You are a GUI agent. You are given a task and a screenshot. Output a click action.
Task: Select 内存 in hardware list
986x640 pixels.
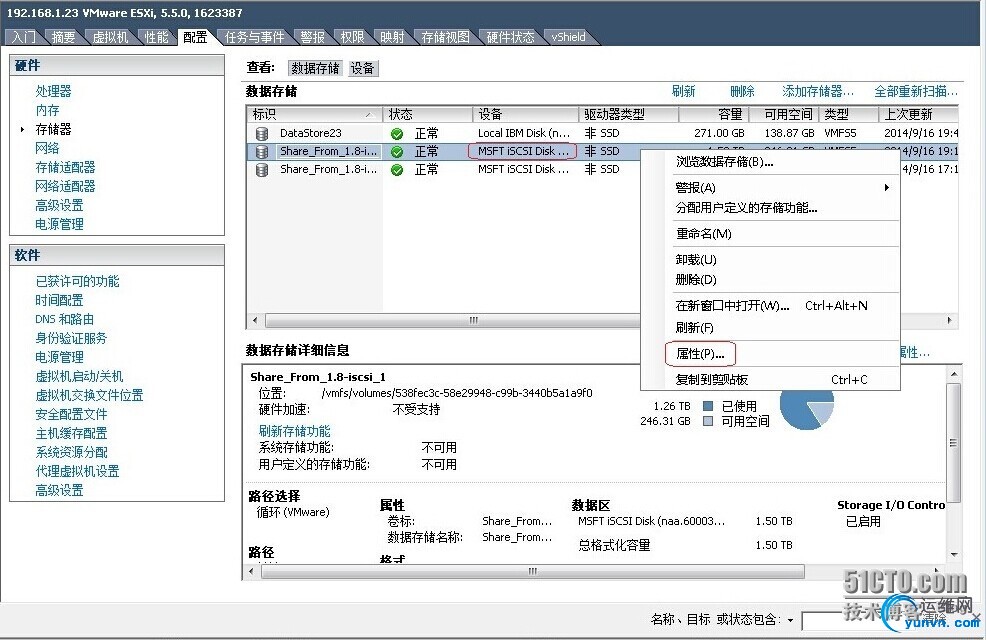tap(47, 110)
